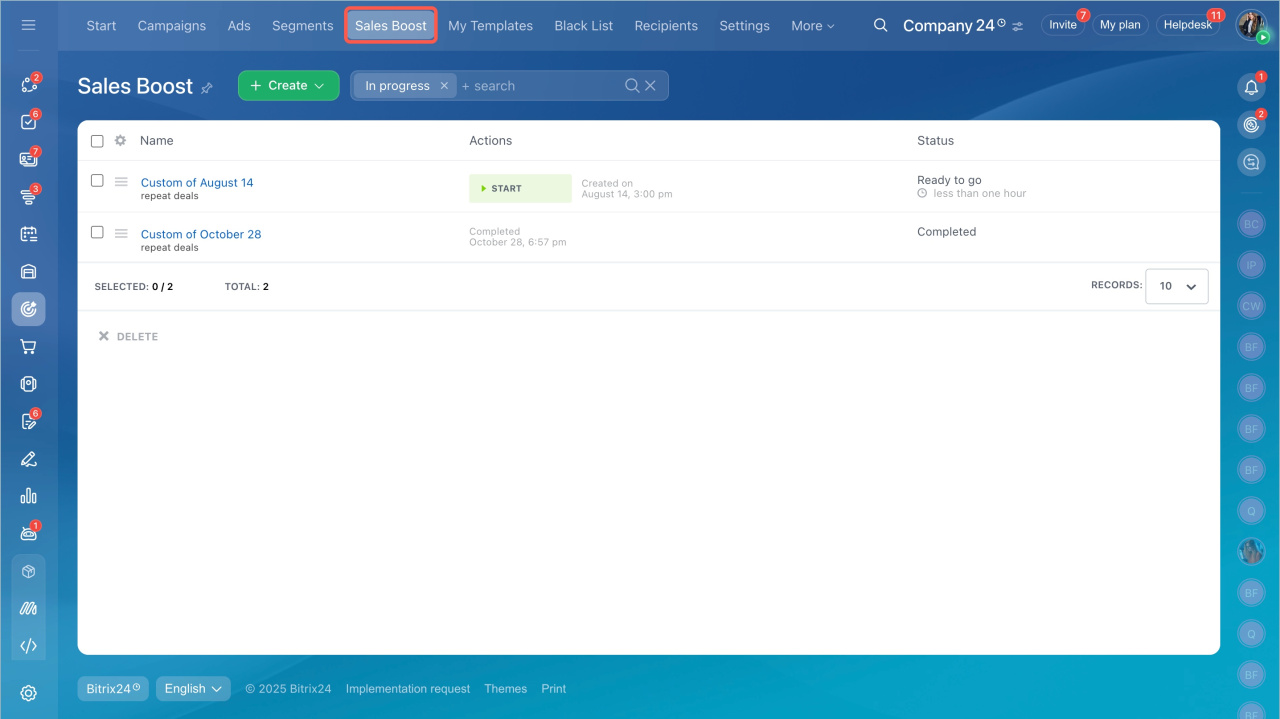Expand the green Create dropdown
This screenshot has height=719, width=1280.
(288, 86)
